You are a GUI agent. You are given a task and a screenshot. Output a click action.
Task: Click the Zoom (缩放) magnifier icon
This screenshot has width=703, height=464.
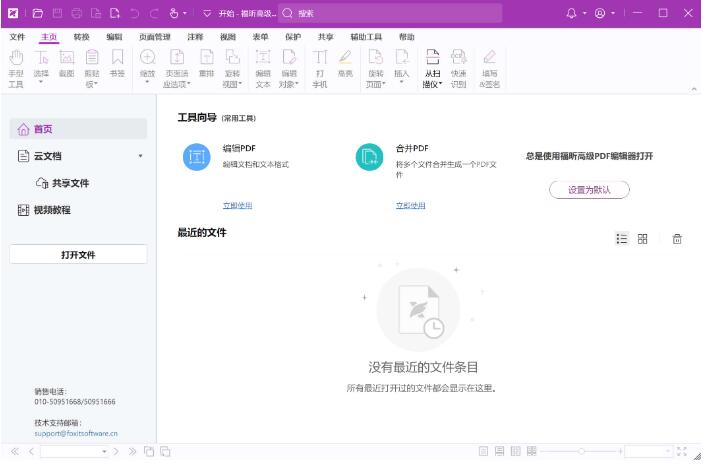(x=148, y=58)
